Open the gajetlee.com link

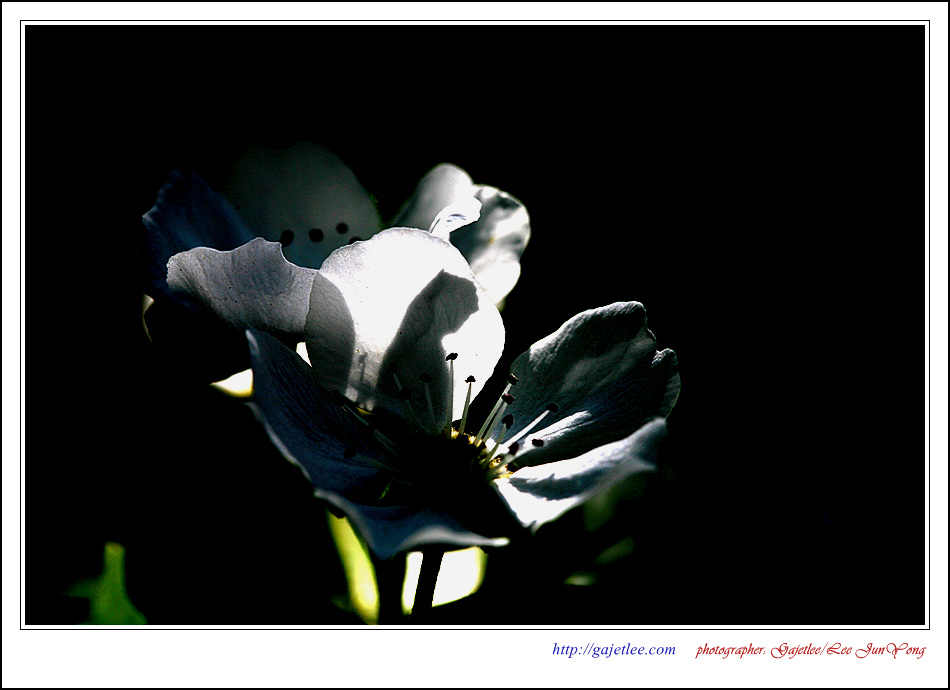click(613, 650)
